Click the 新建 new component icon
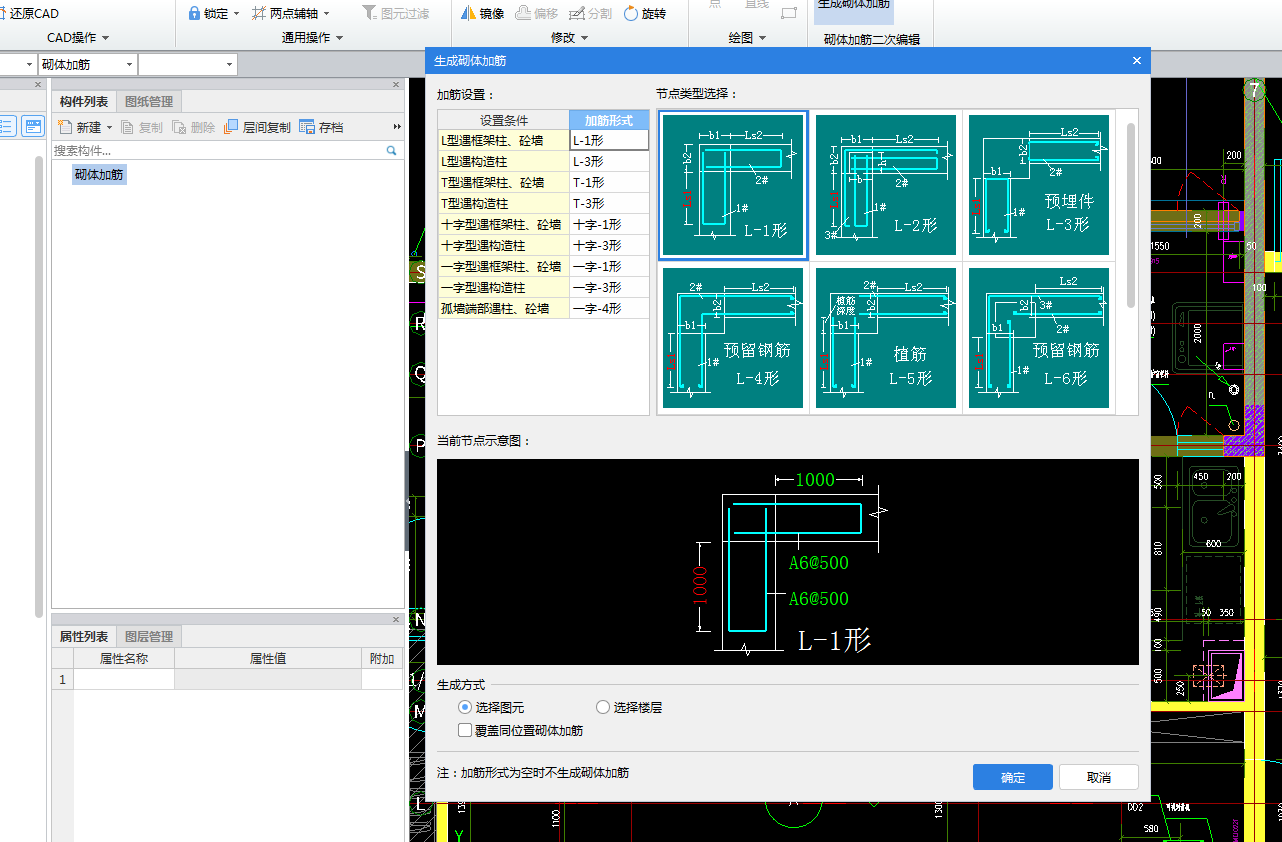Viewport: 1282px width, 842px height. coord(65,127)
